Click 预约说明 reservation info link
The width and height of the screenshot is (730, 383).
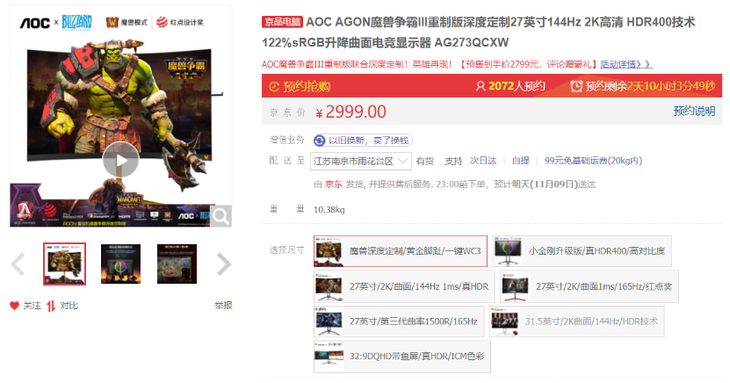694,111
